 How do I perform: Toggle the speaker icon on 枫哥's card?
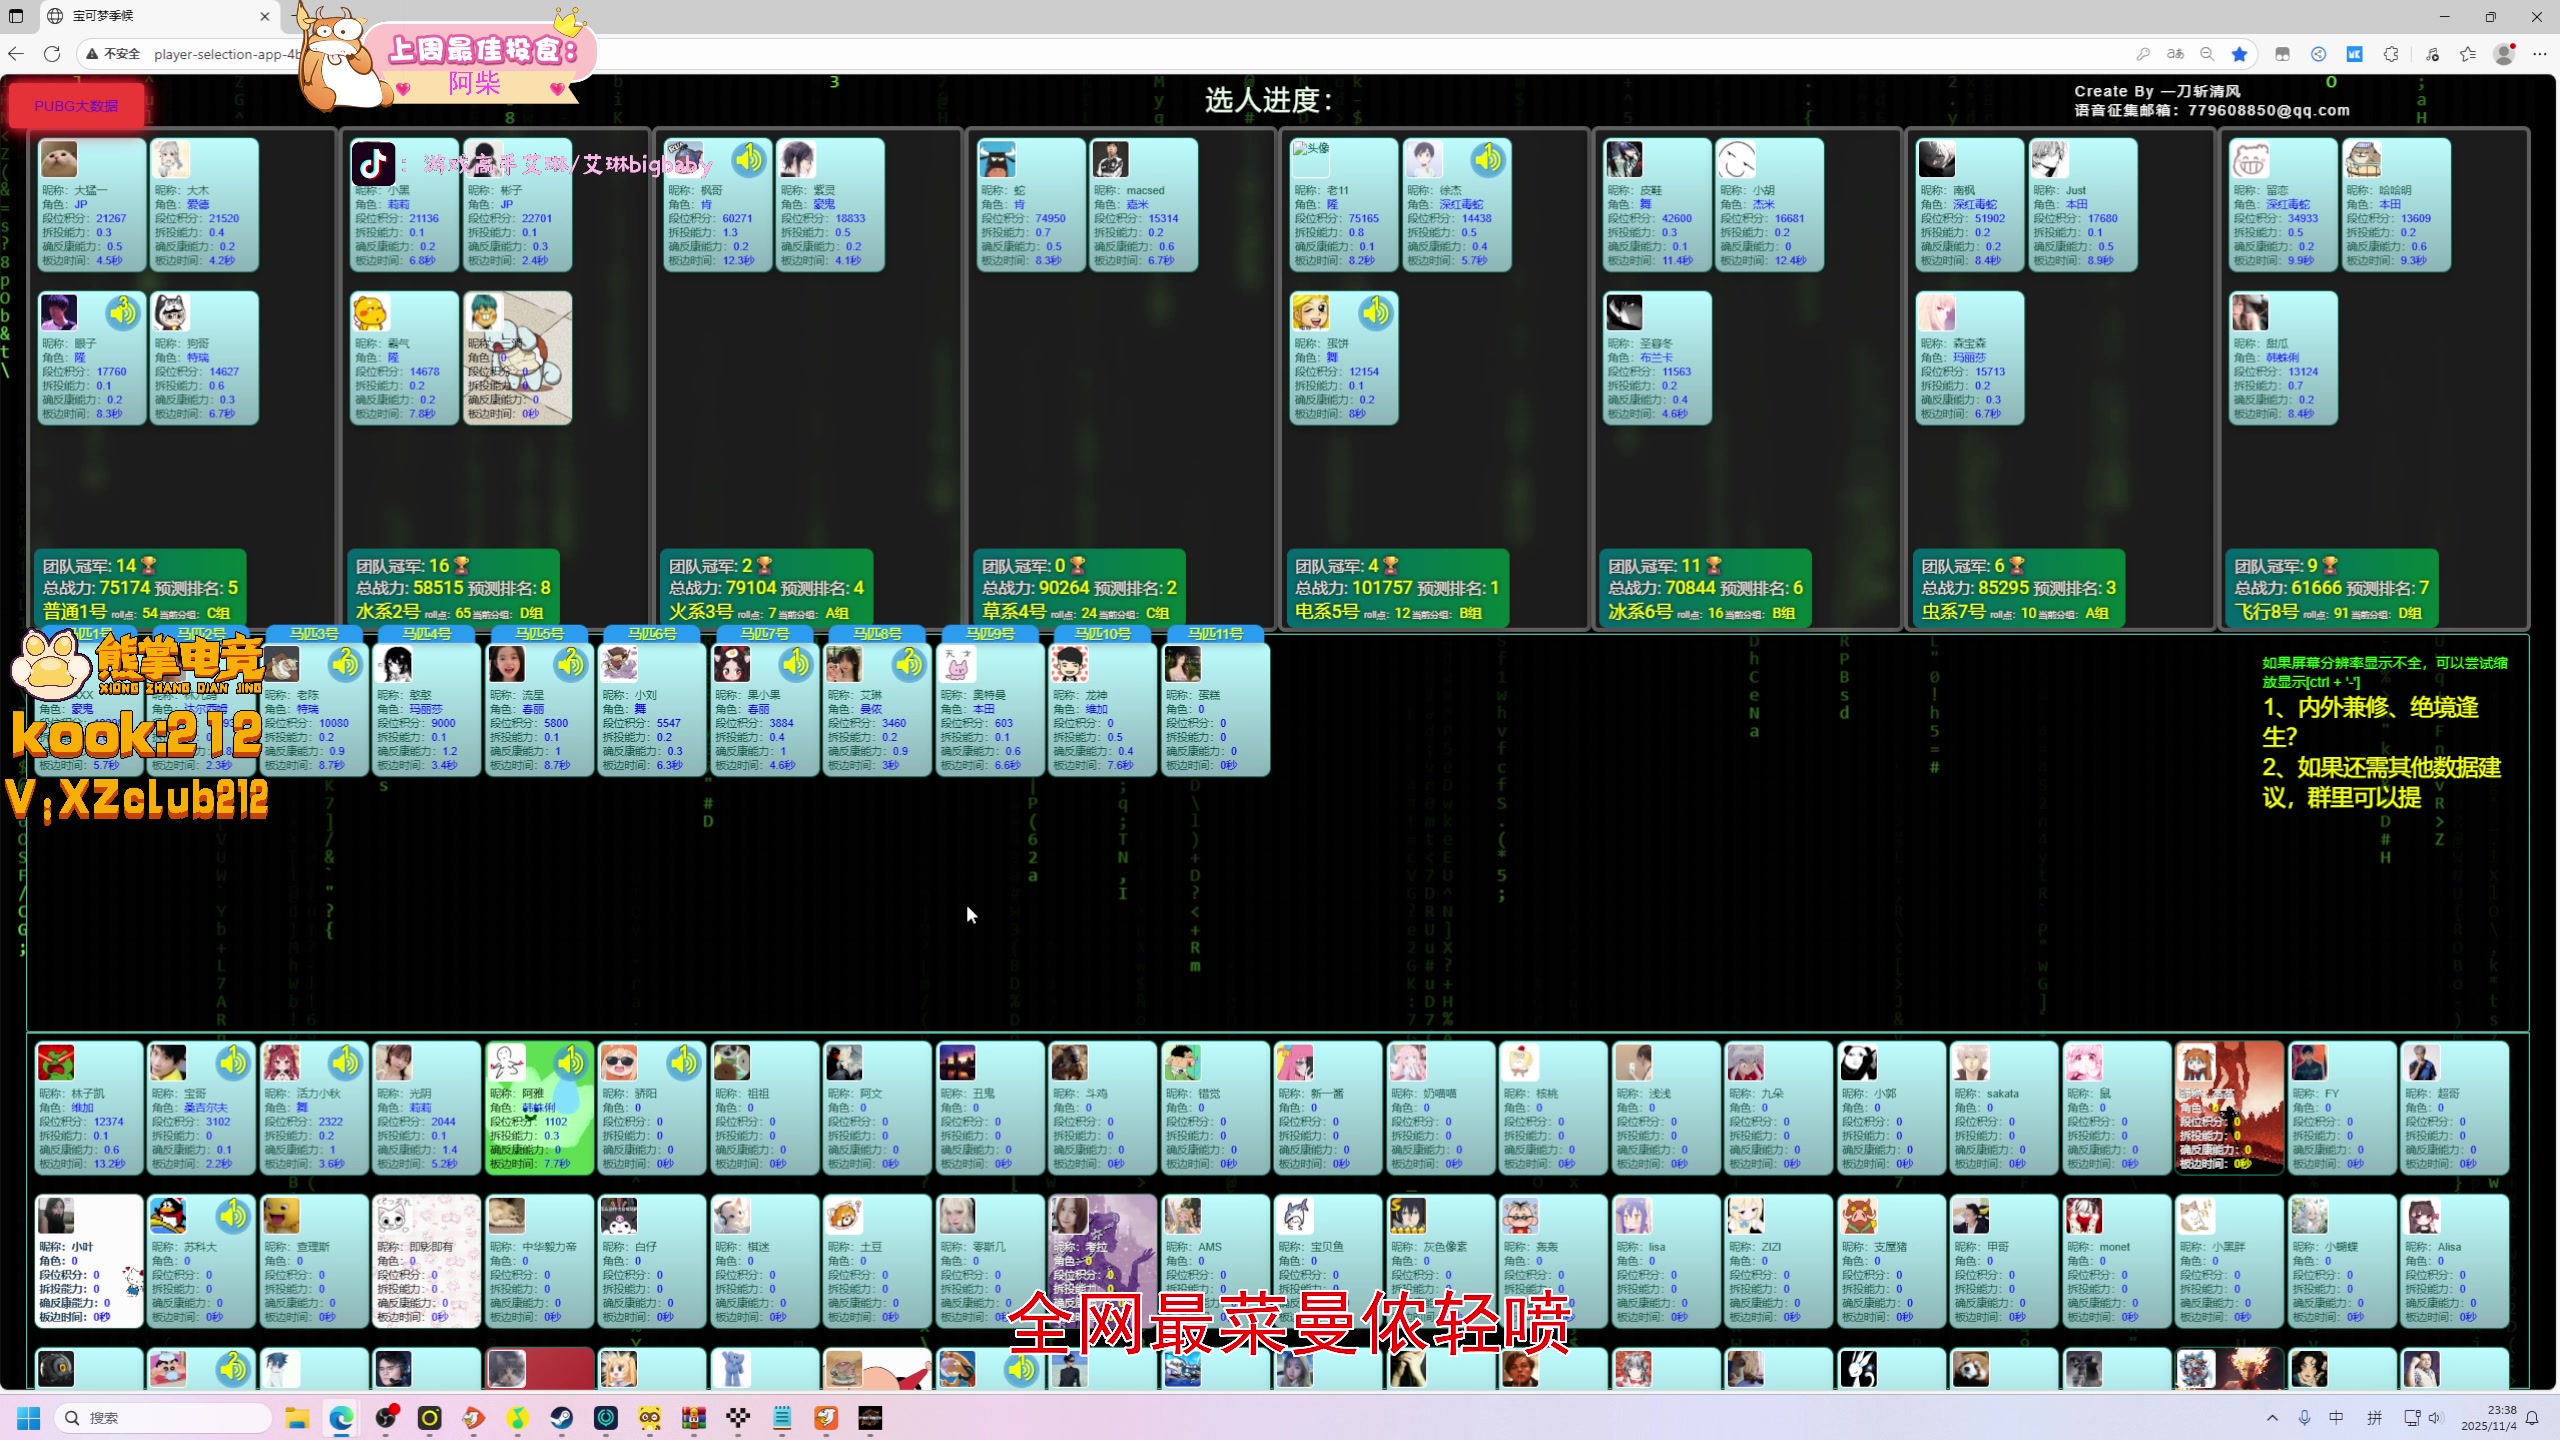(x=748, y=159)
